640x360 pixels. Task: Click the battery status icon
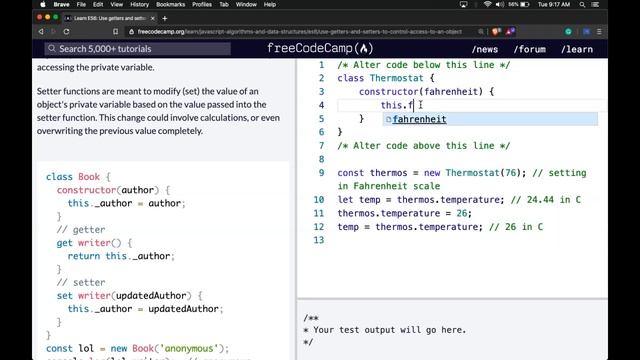tap(524, 4)
